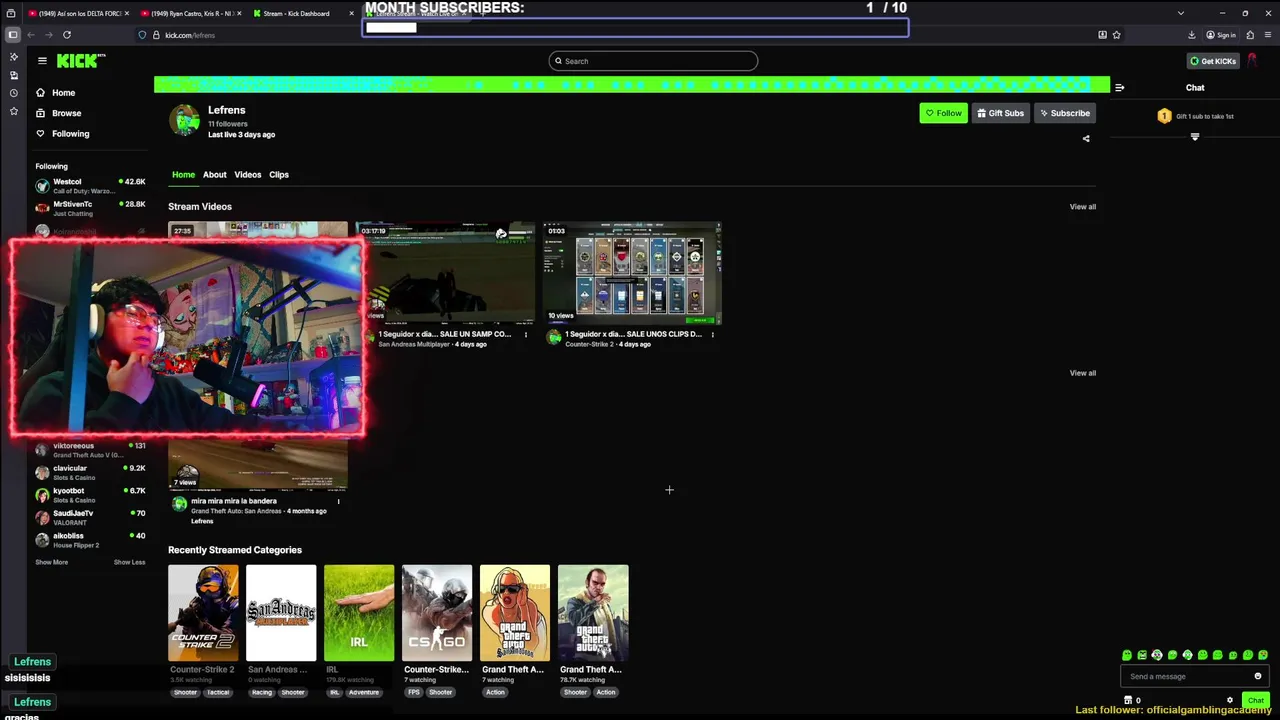Viewport: 1280px width, 720px height.
Task: Switch to Ryan Castro YouTube tab
Action: point(190,13)
